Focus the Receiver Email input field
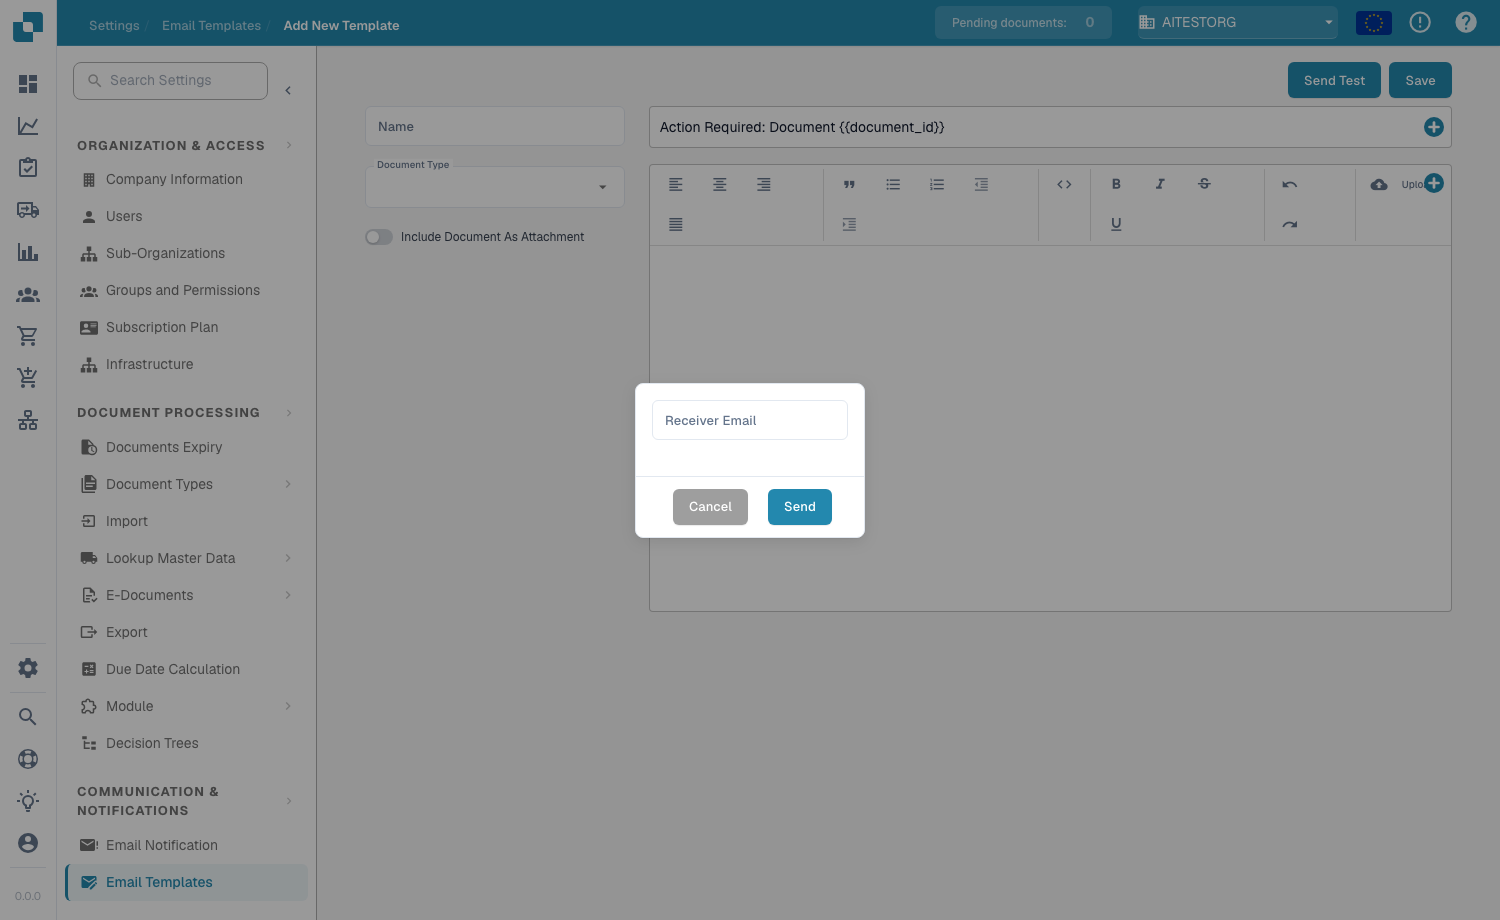The image size is (1500, 920). point(750,420)
